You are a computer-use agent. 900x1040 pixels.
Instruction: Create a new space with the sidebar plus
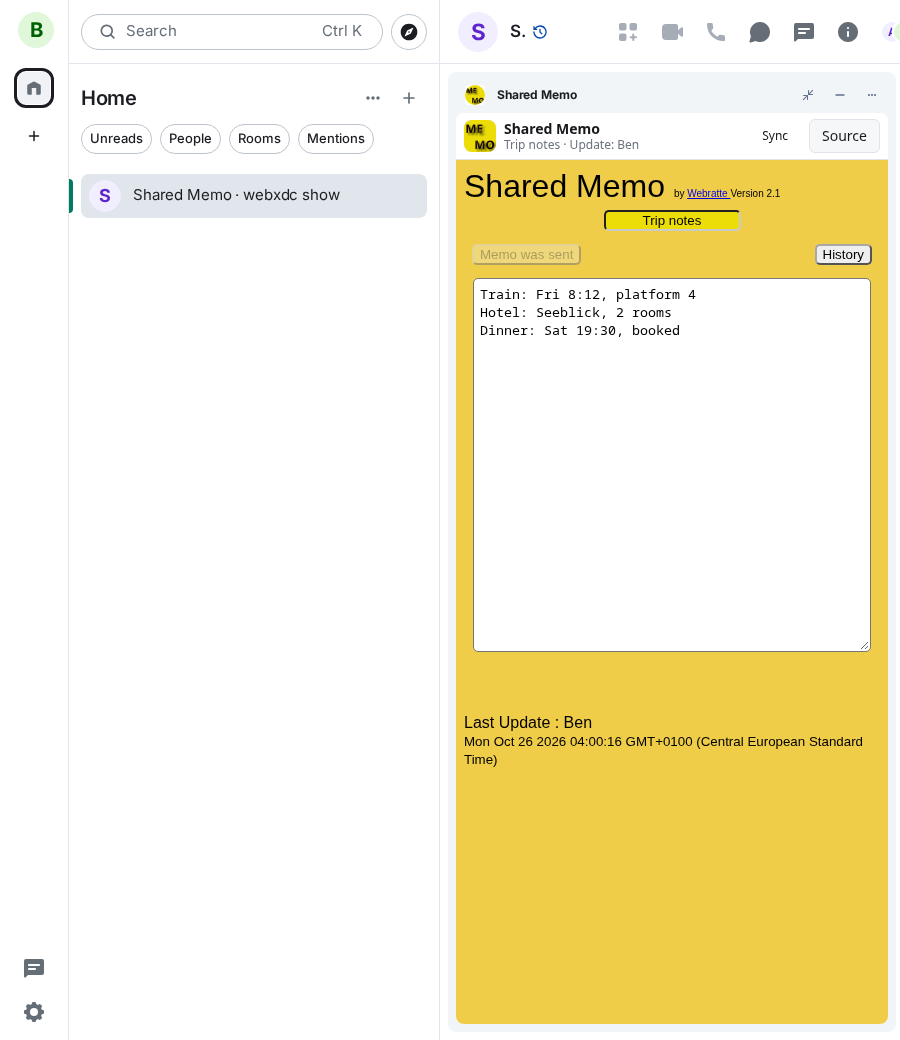click(x=34, y=136)
